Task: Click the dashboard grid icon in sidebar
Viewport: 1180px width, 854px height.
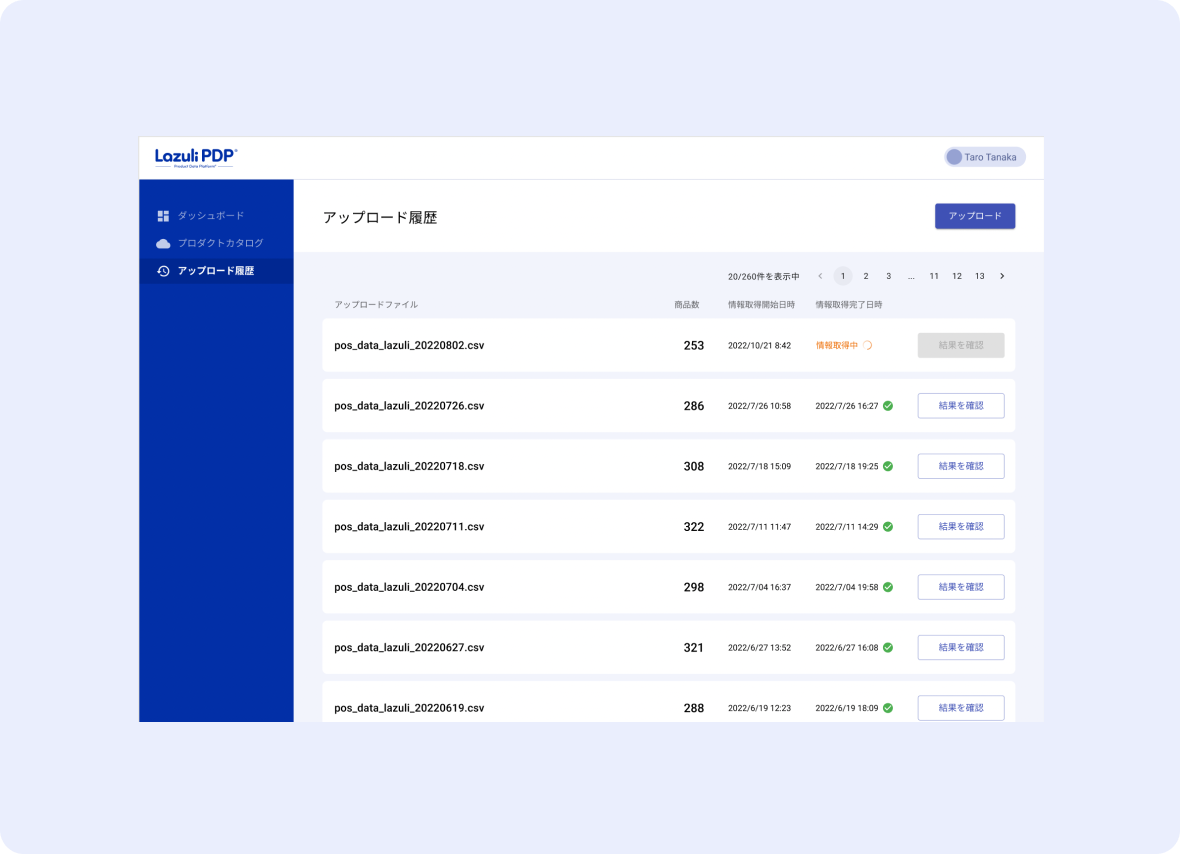Action: pyautogui.click(x=163, y=216)
